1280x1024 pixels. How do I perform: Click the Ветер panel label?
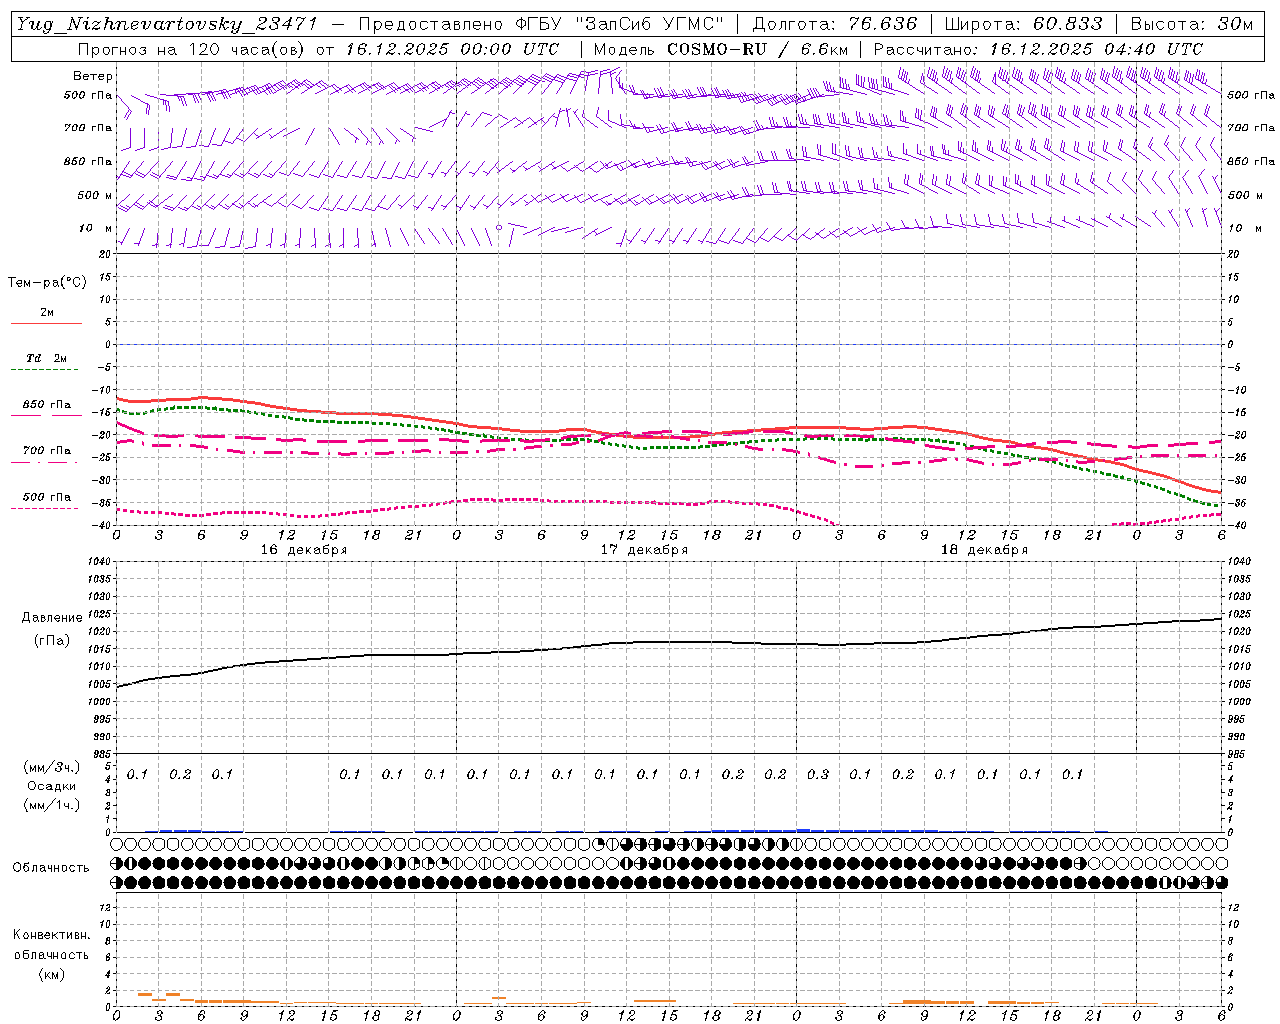(93, 76)
